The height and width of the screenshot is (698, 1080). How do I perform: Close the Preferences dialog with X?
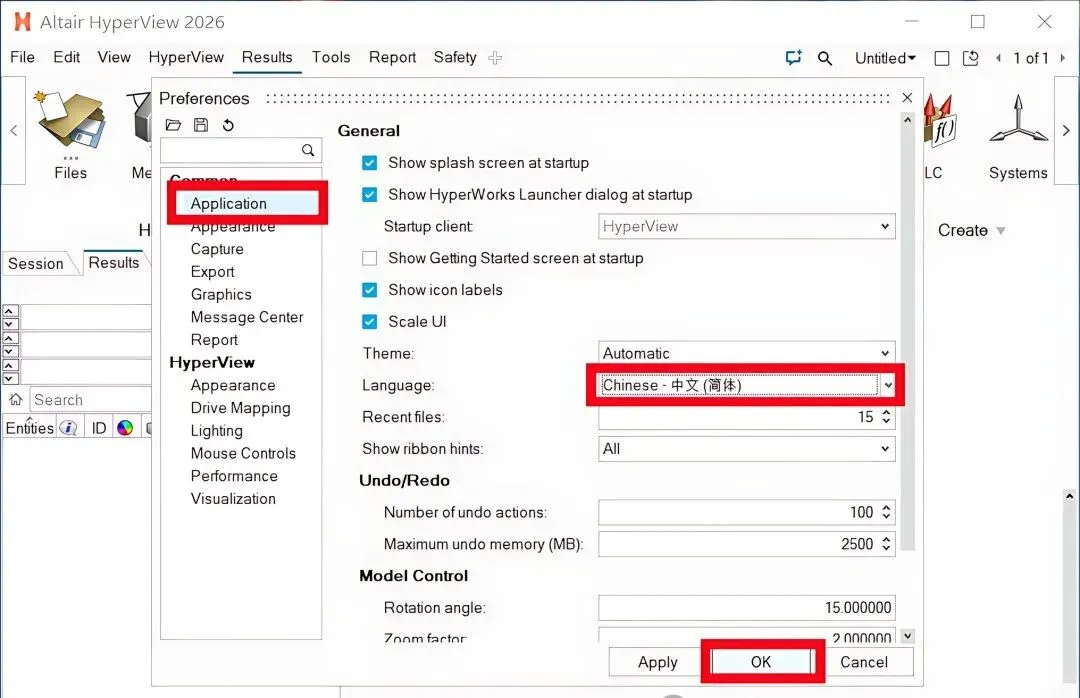point(907,98)
